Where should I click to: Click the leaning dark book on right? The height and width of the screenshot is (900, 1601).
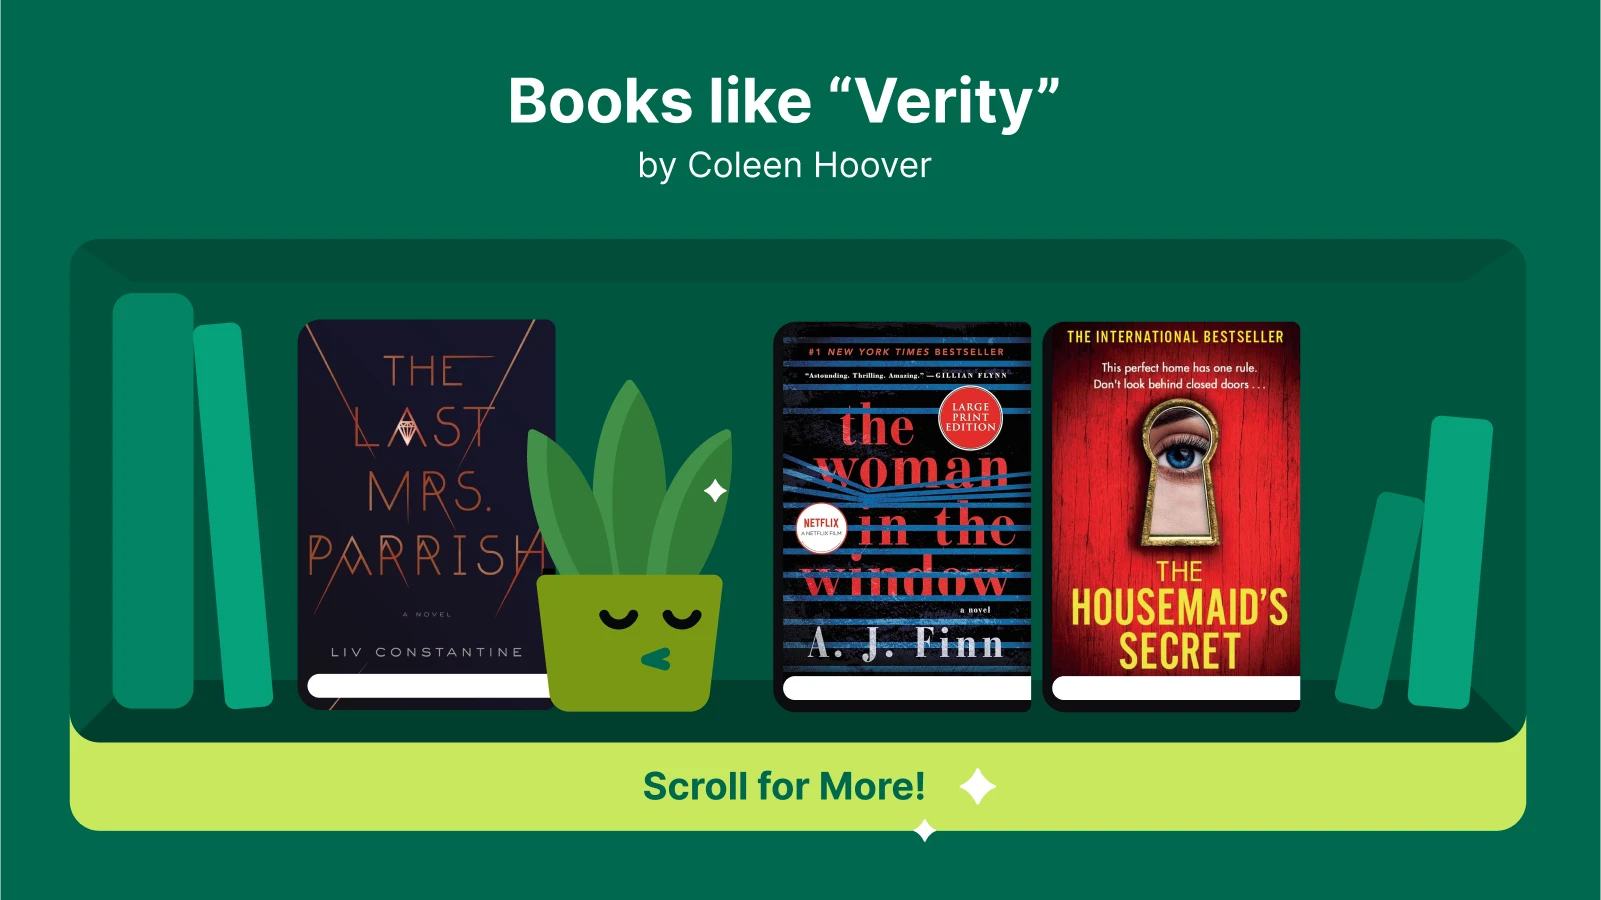click(1379, 600)
